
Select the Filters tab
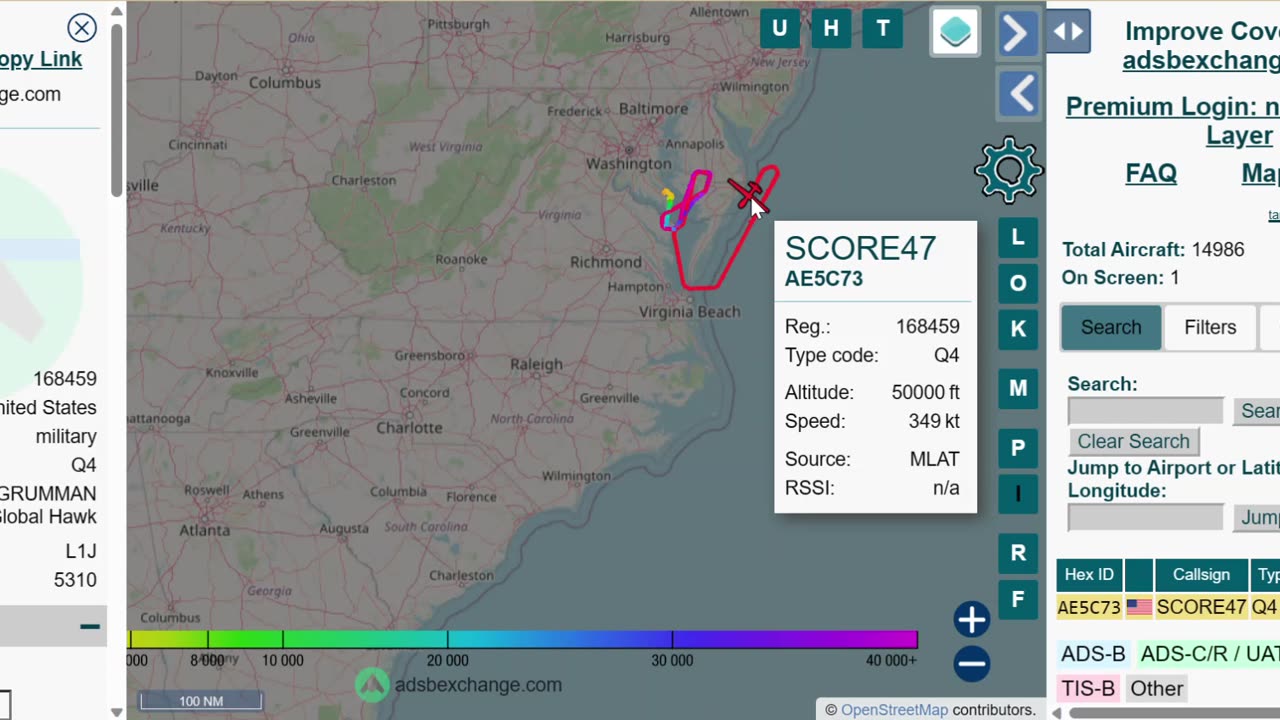[x=1210, y=327]
